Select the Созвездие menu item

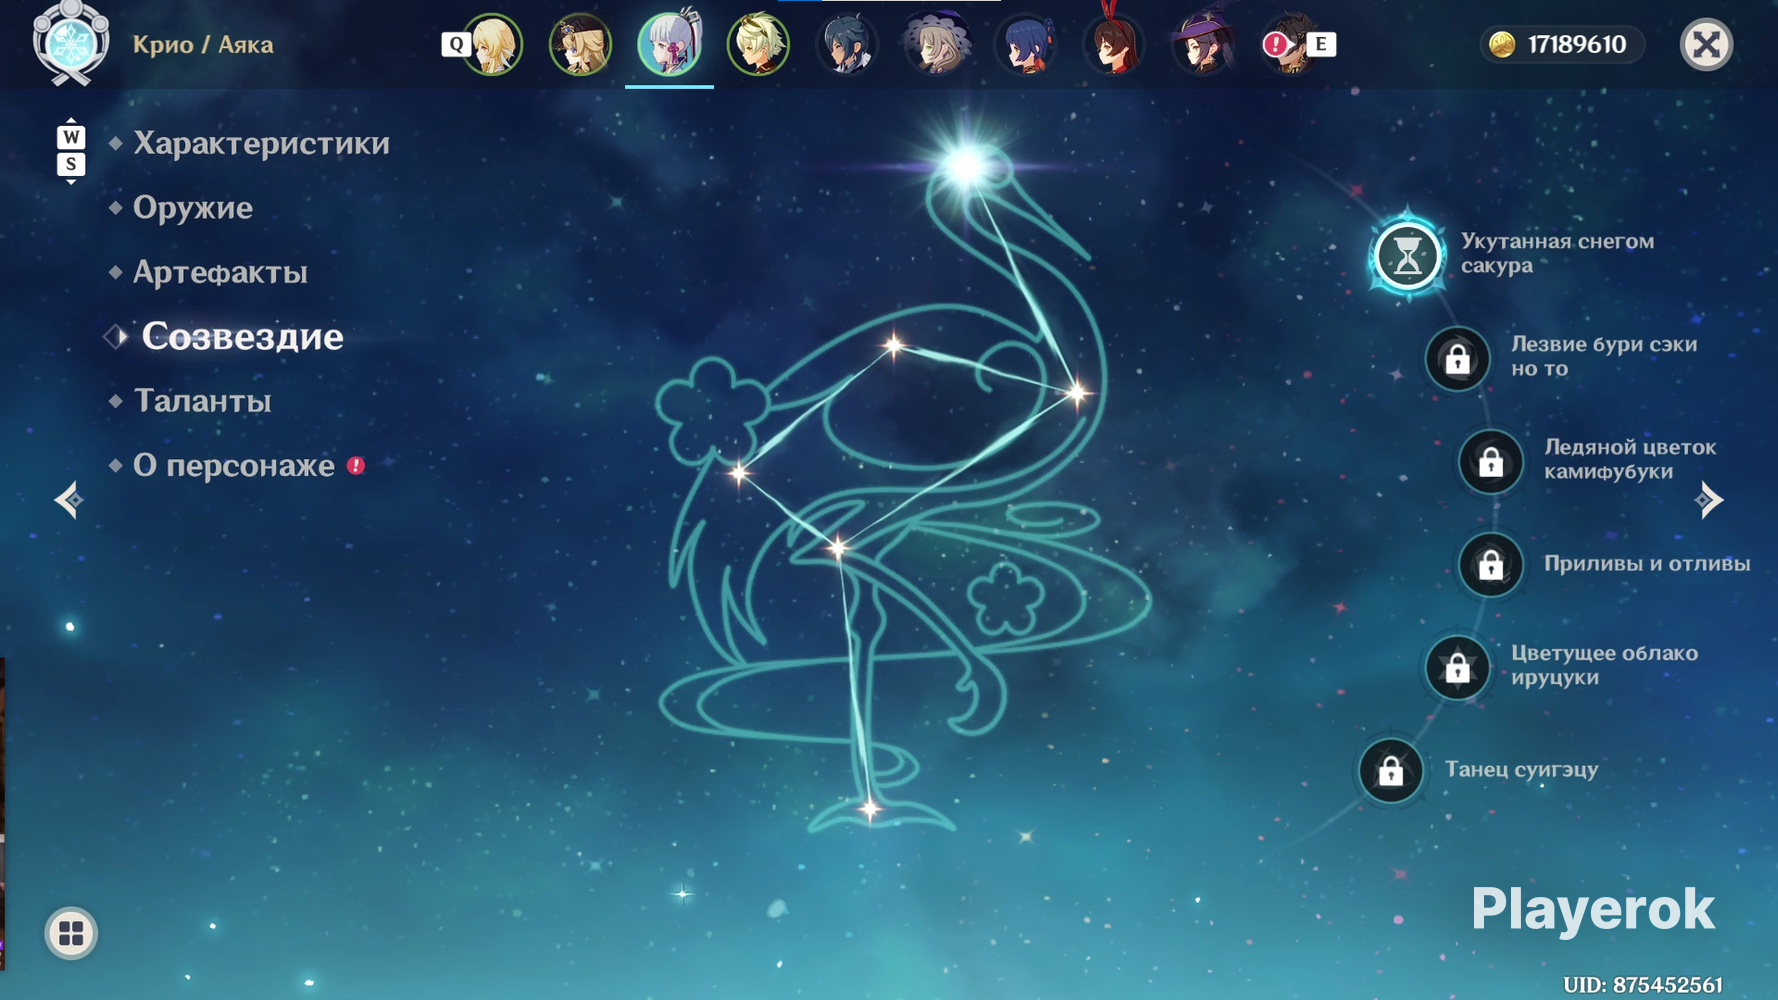[242, 337]
